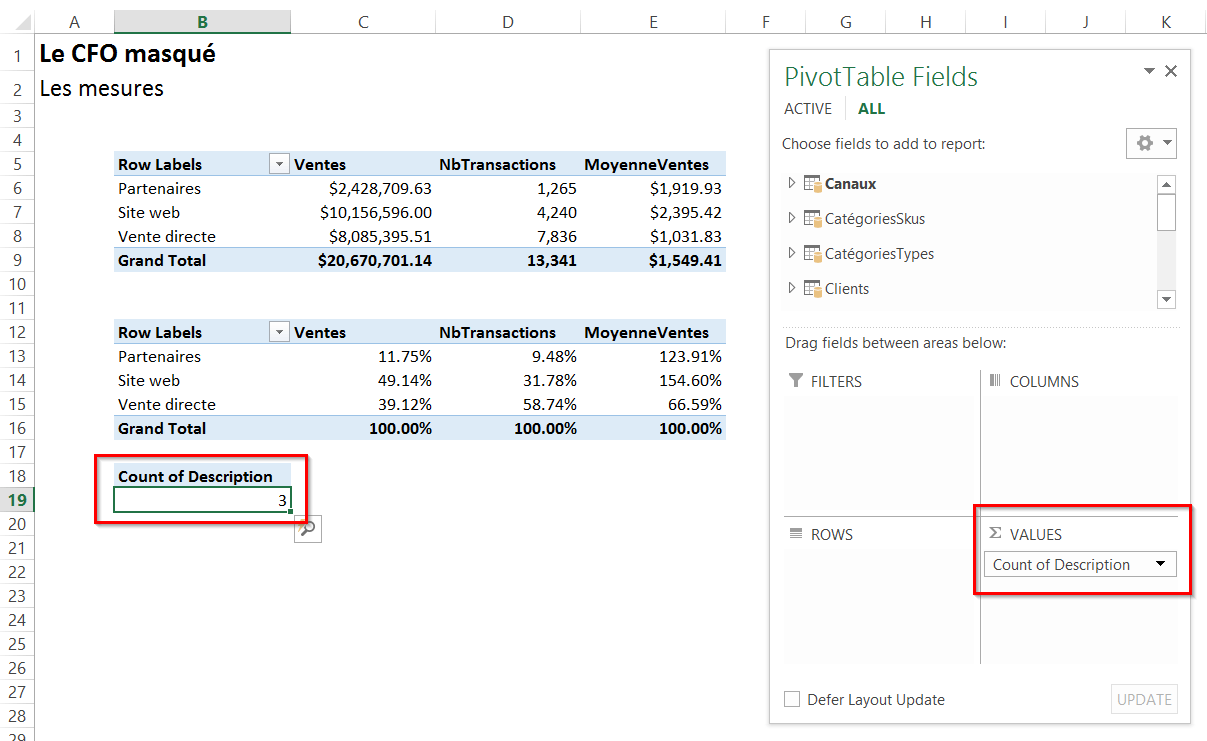This screenshot has width=1207, height=741.
Task: Click the Quick Analysis icon below cell B19
Action: click(308, 529)
